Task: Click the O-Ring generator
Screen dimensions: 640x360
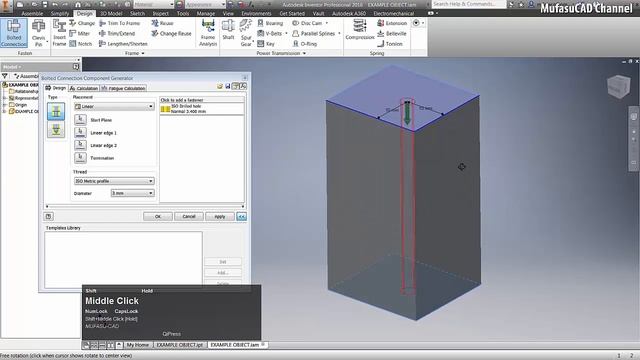Action: coord(304,44)
